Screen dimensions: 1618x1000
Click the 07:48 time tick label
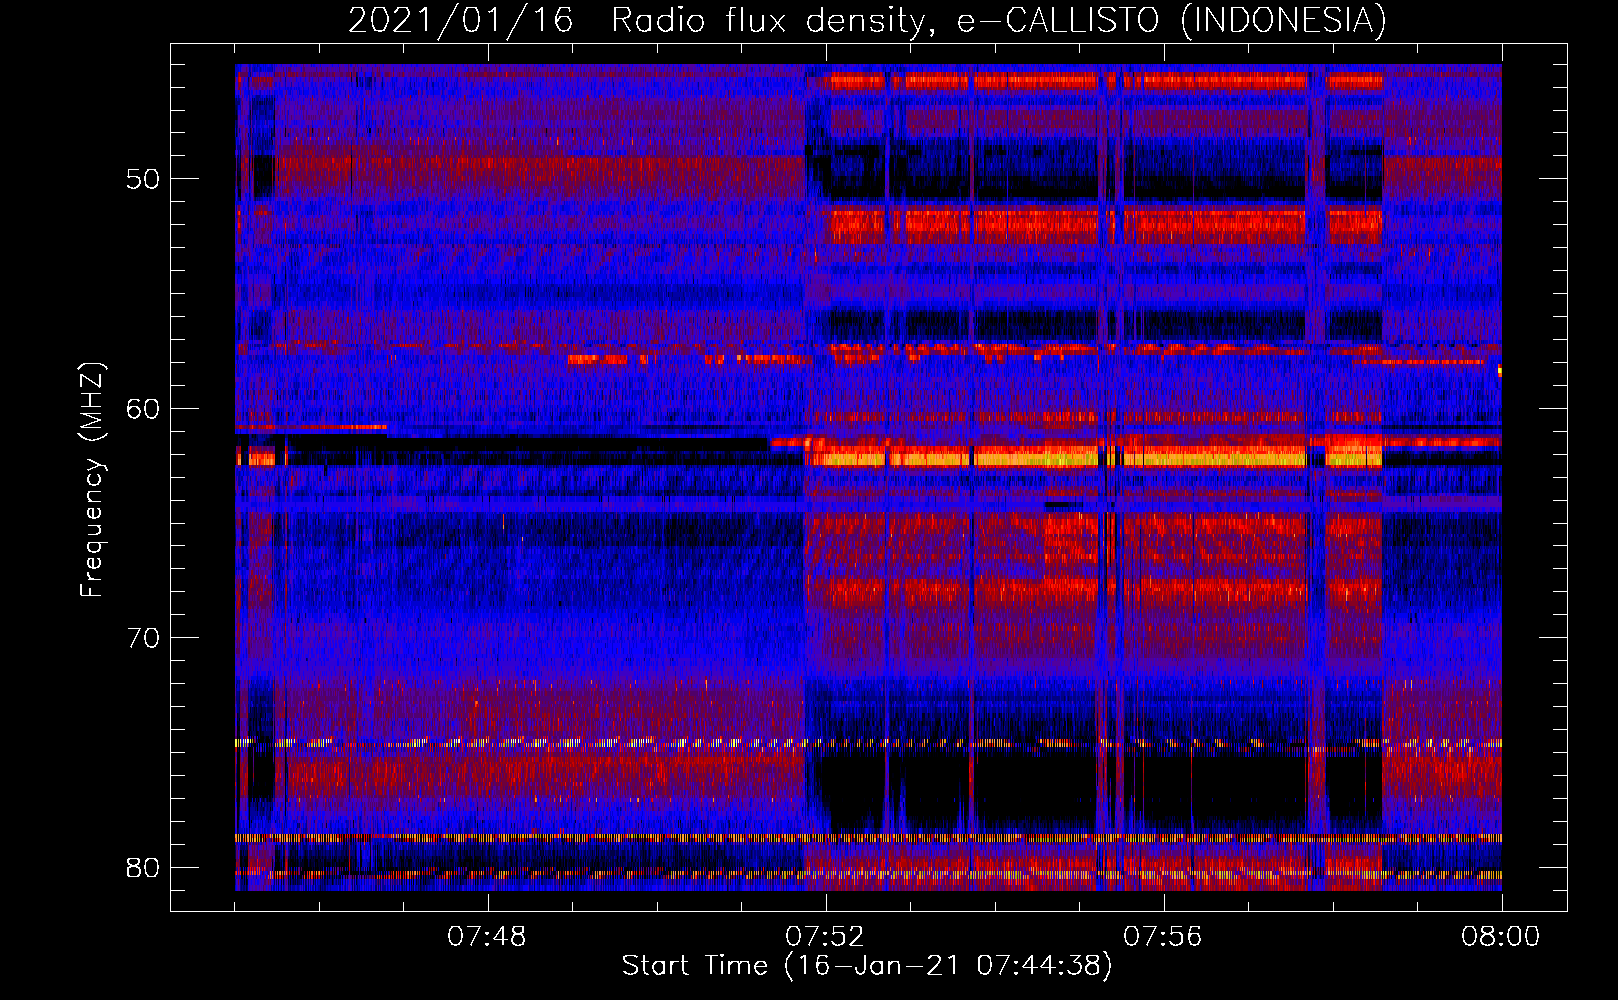point(487,937)
